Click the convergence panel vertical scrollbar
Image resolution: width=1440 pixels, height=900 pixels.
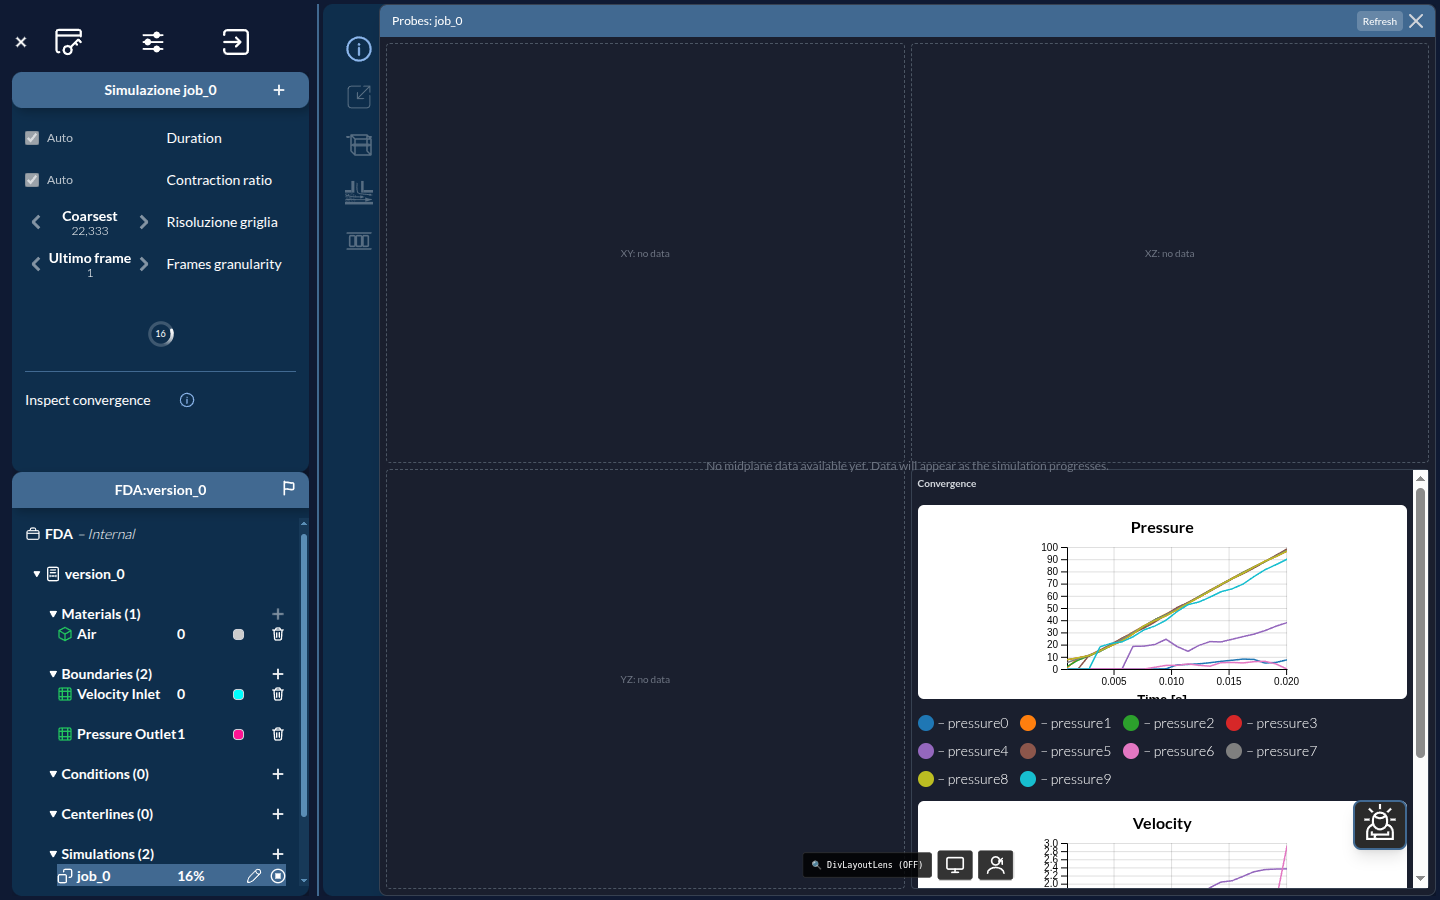point(1420,622)
